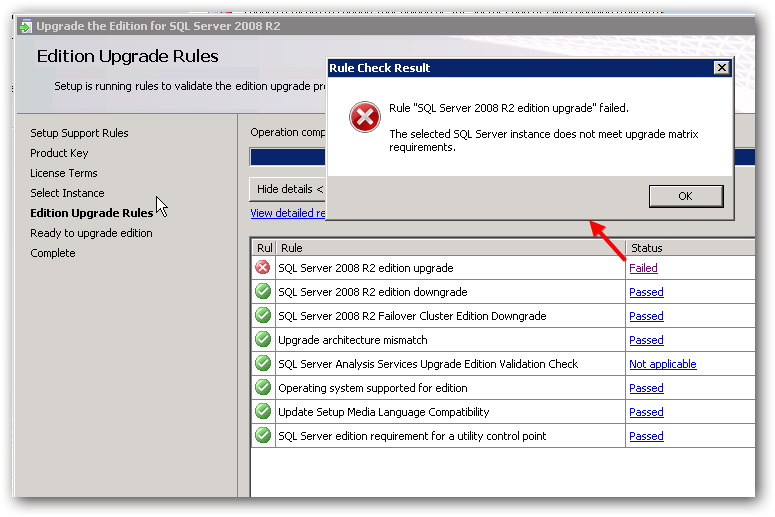Click the Status column header
Viewport: 775px width, 517px height.
pos(690,248)
